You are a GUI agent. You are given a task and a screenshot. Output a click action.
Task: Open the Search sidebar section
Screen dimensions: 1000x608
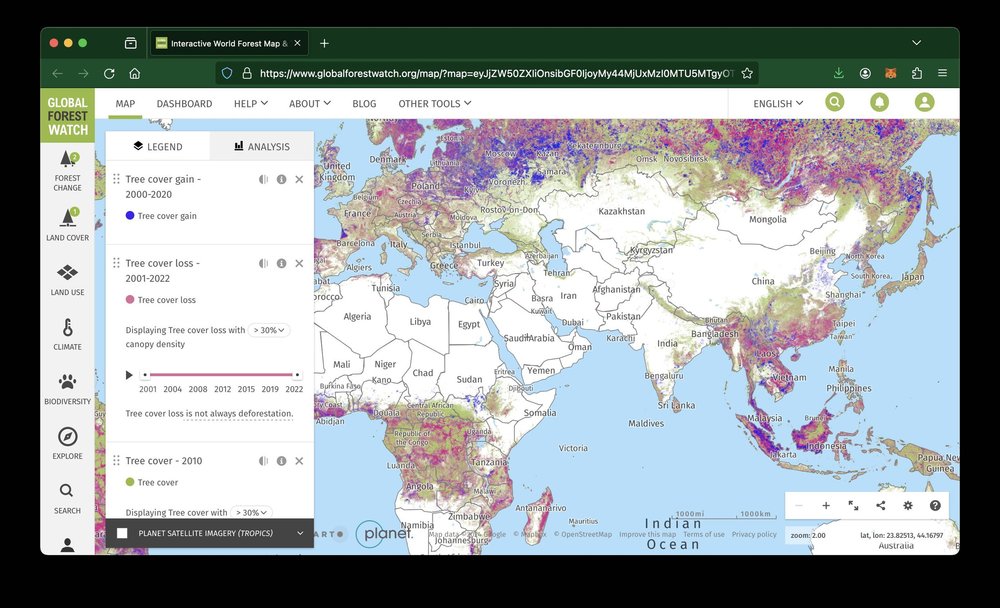67,498
